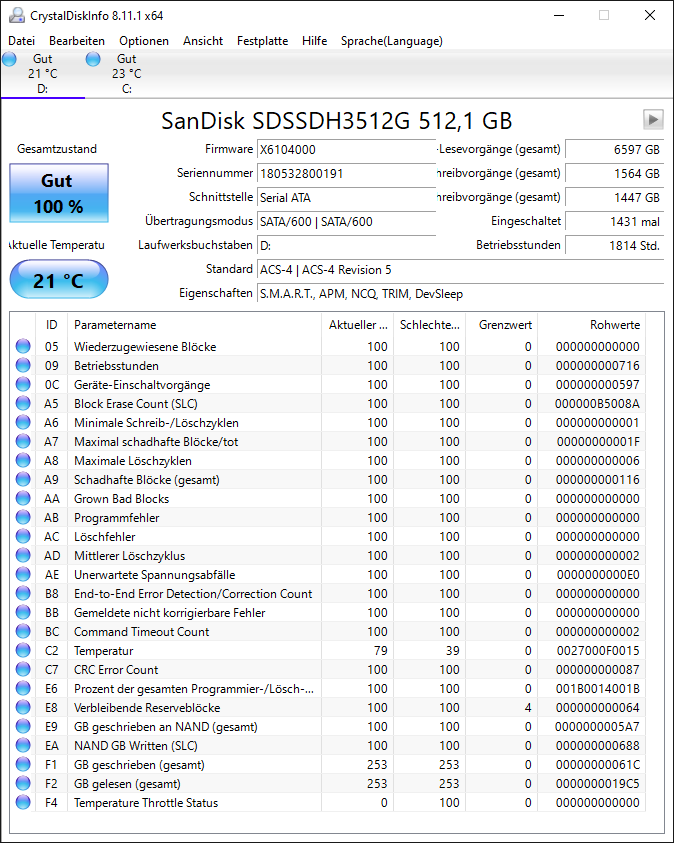The width and height of the screenshot is (674, 843).
Task: Click the drive title SanDisk SDSSDH3512G 512,1 GB
Action: click(336, 120)
